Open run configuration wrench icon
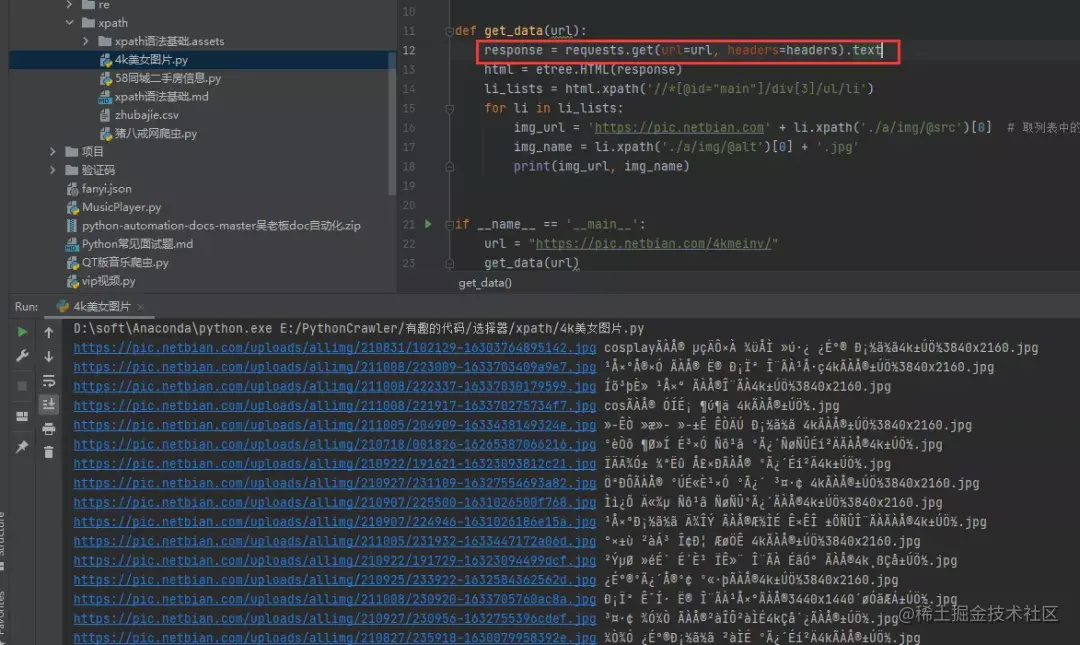This screenshot has width=1080, height=645. coord(22,356)
